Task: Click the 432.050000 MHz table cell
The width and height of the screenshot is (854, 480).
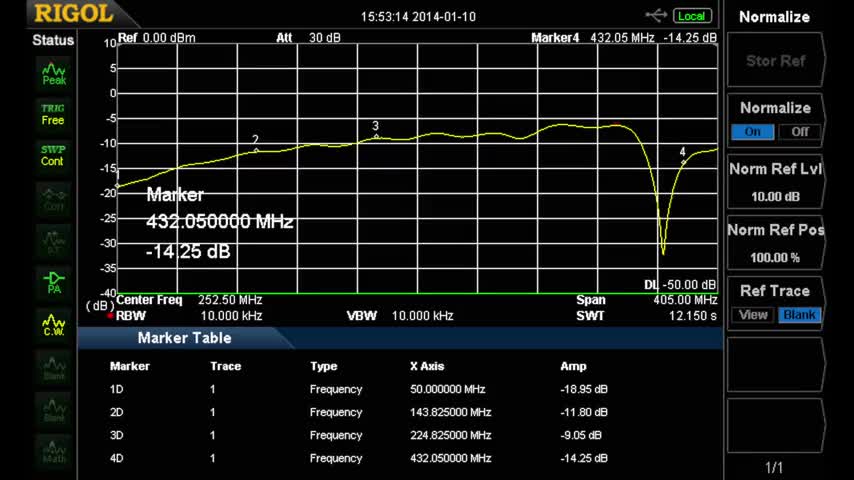Action: (450, 458)
